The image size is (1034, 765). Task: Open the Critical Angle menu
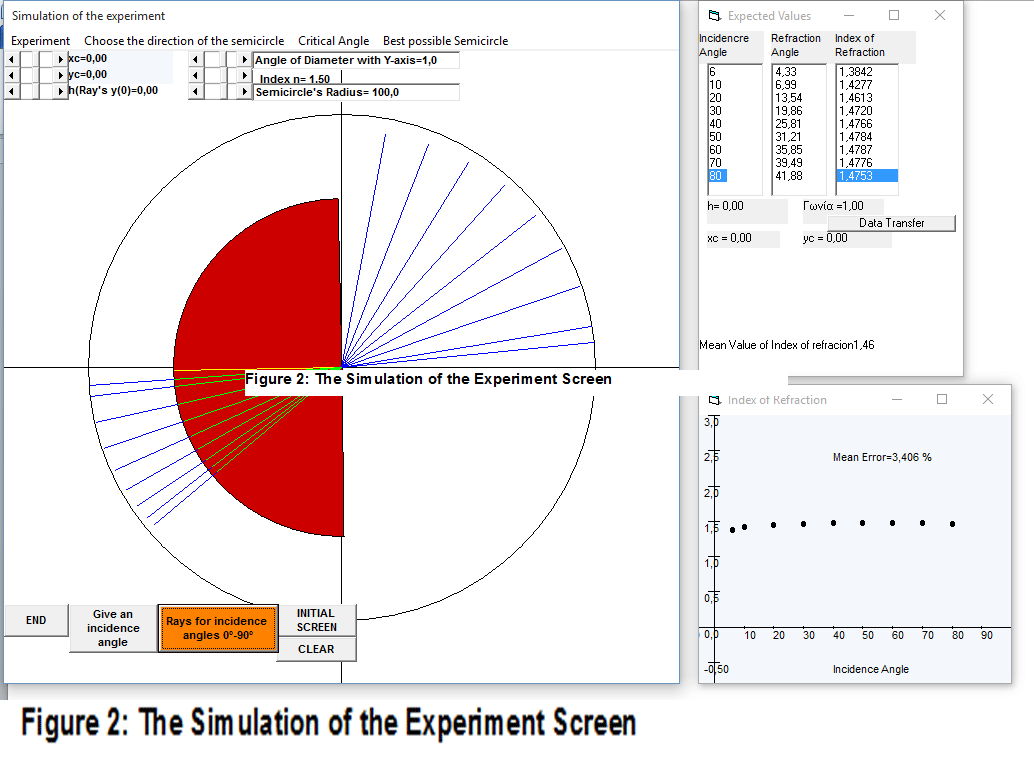point(334,41)
